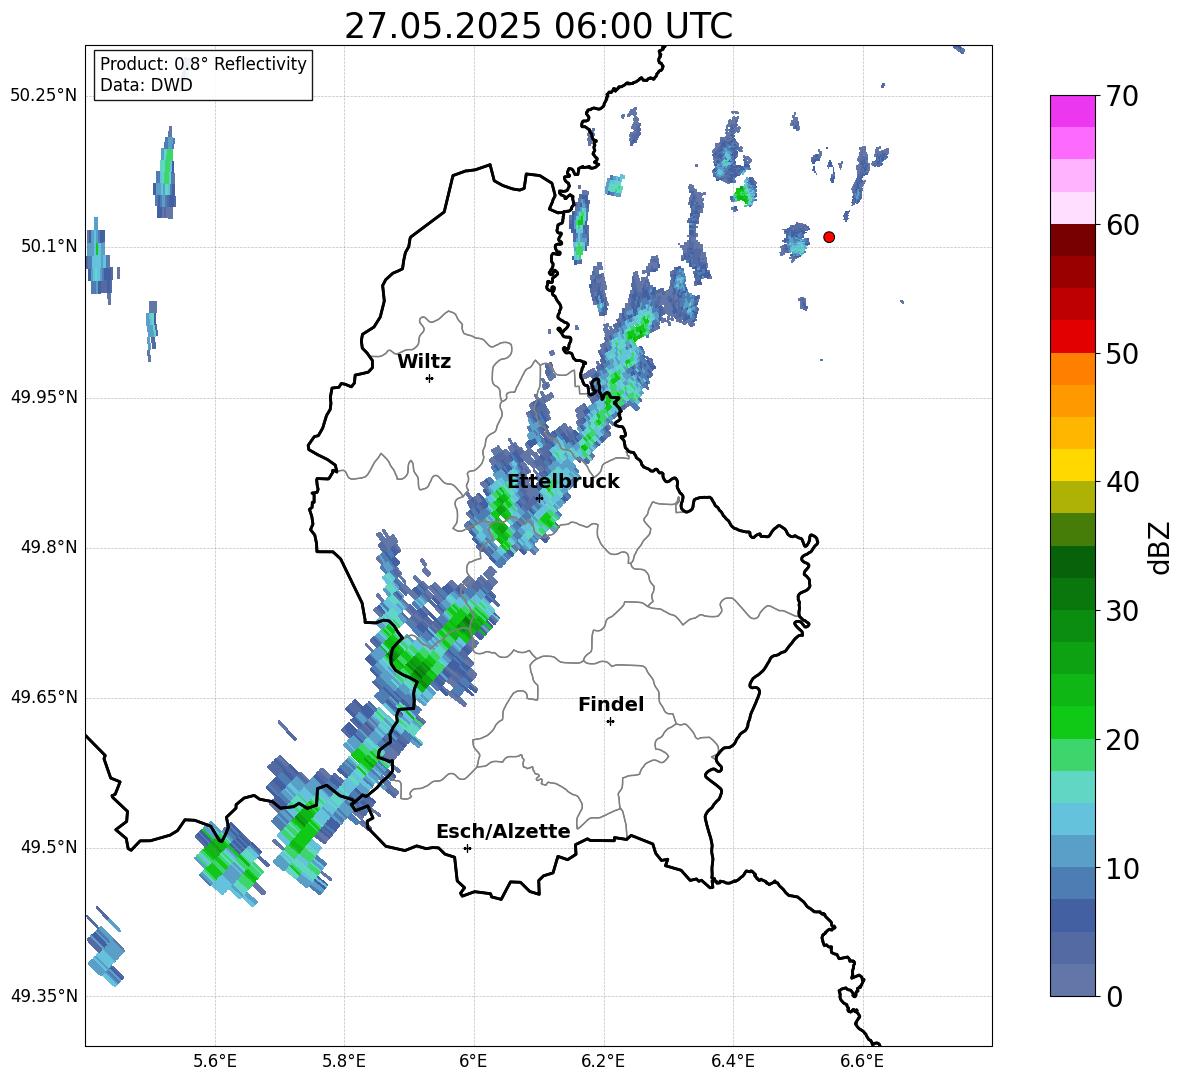Click the 49.95°N latitude tick label
Image resolution: width=1184 pixels, height=1081 pixels.
(x=45, y=397)
